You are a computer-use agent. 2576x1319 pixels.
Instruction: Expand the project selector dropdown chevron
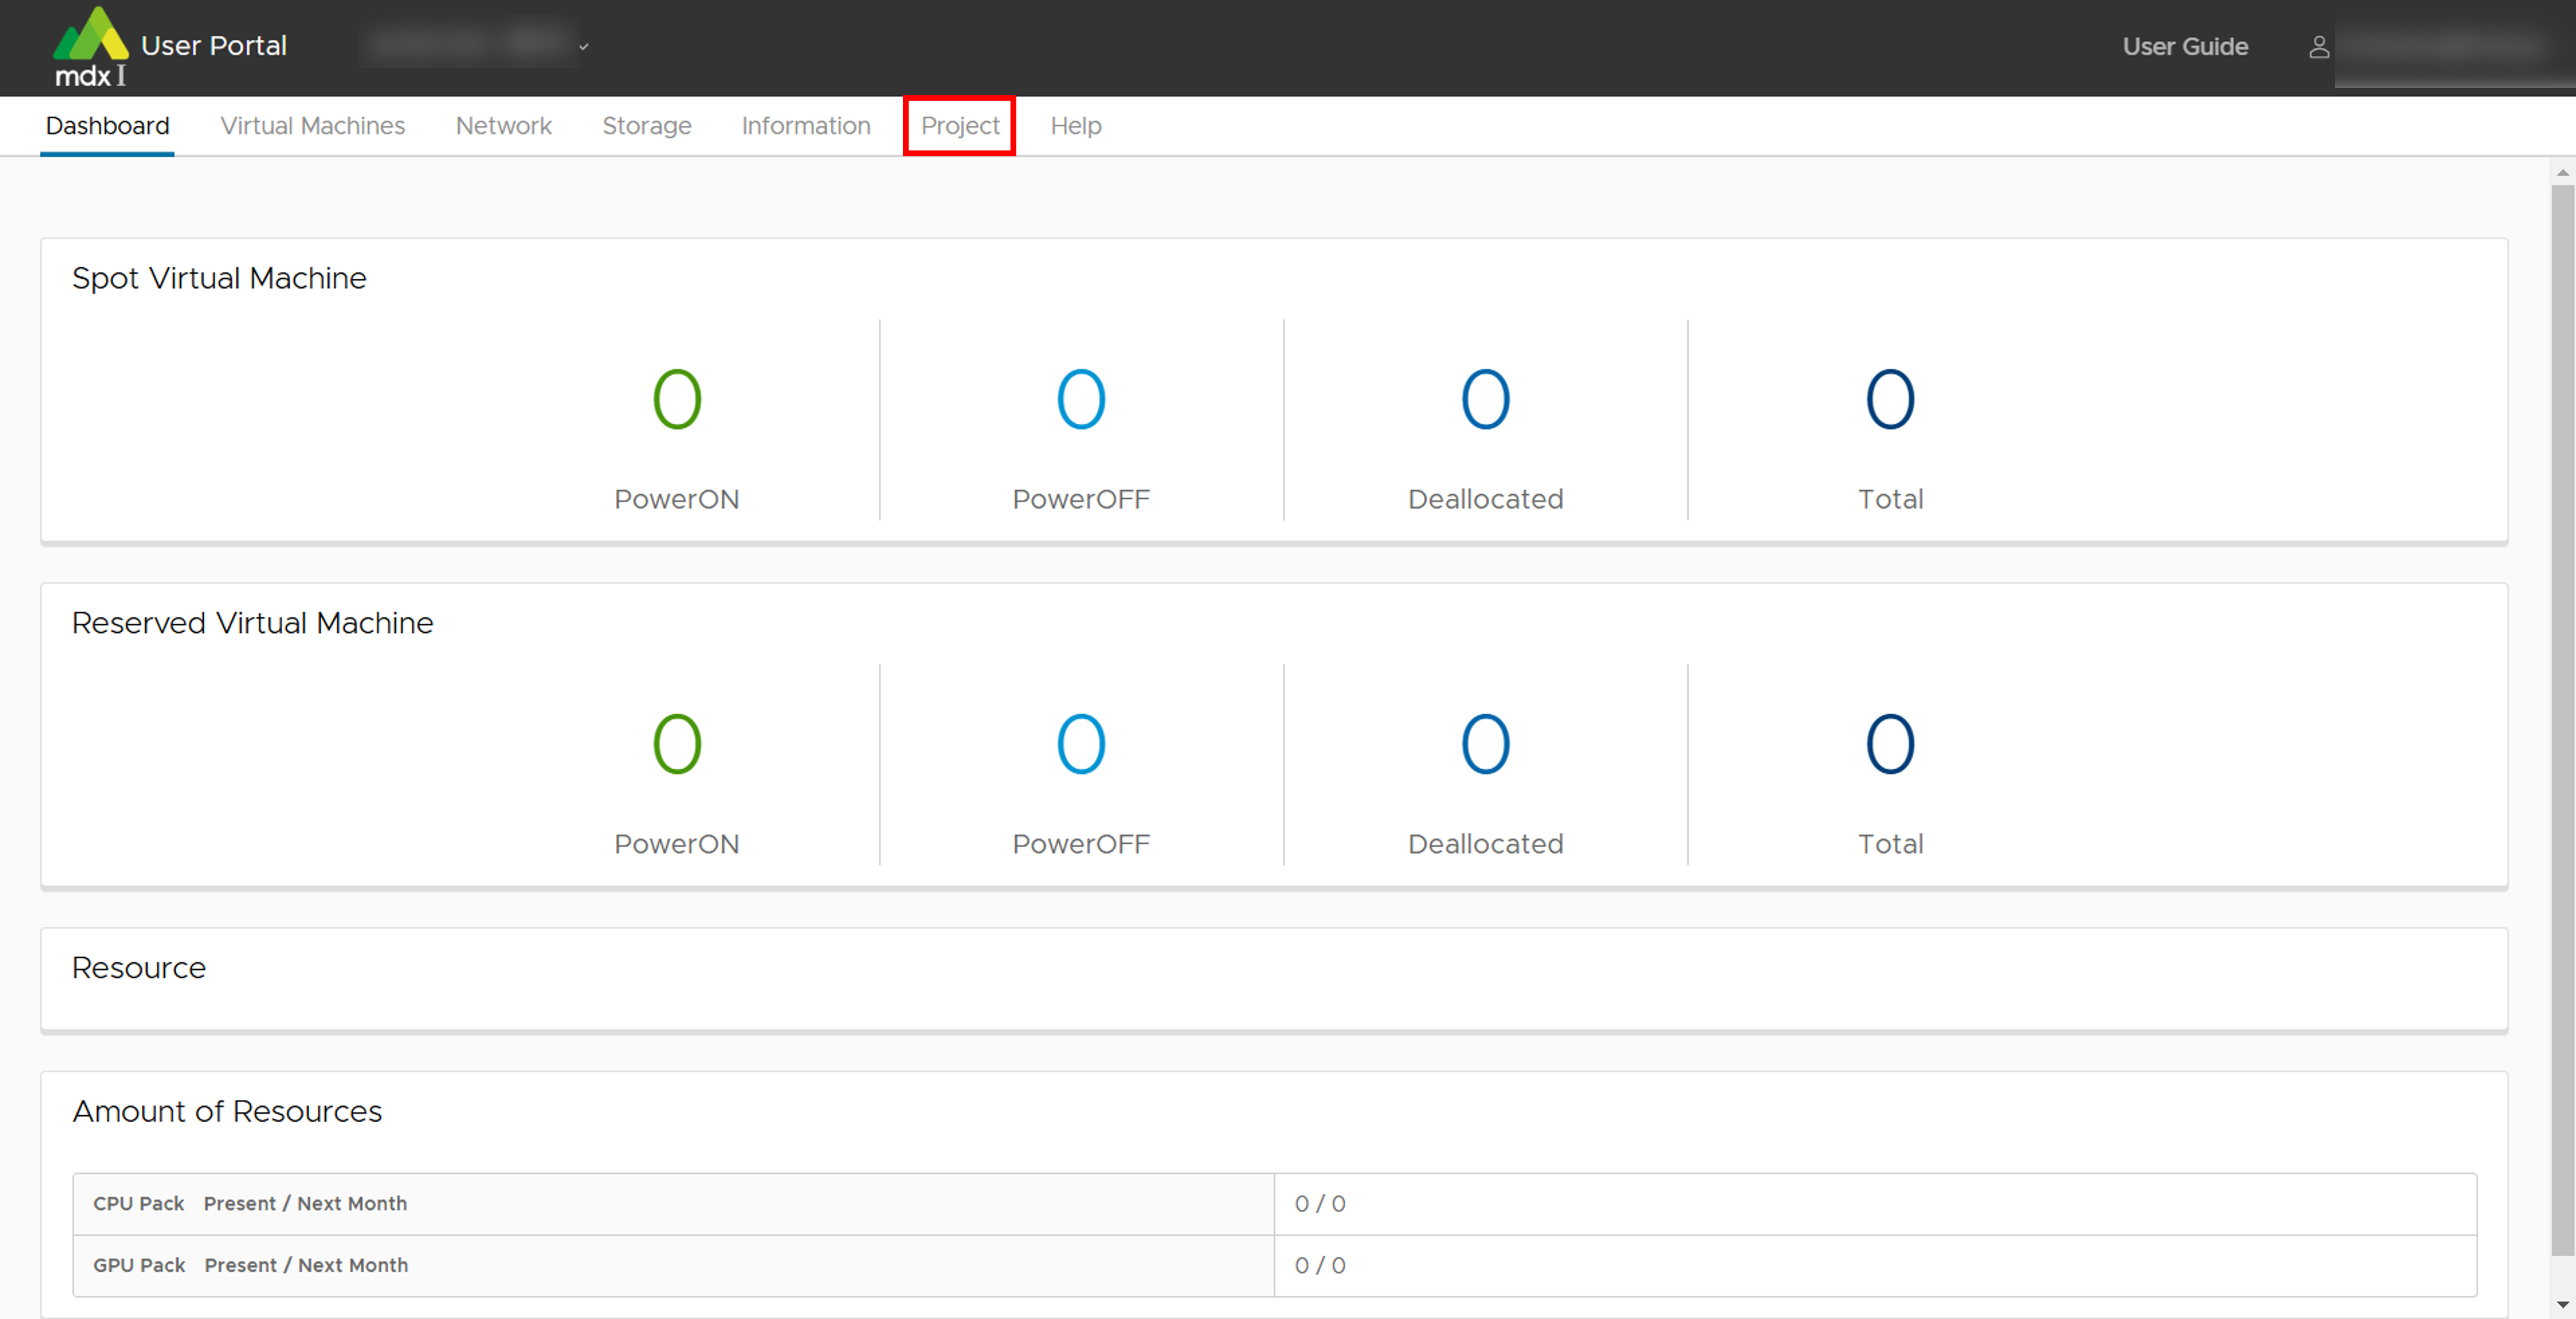(583, 47)
